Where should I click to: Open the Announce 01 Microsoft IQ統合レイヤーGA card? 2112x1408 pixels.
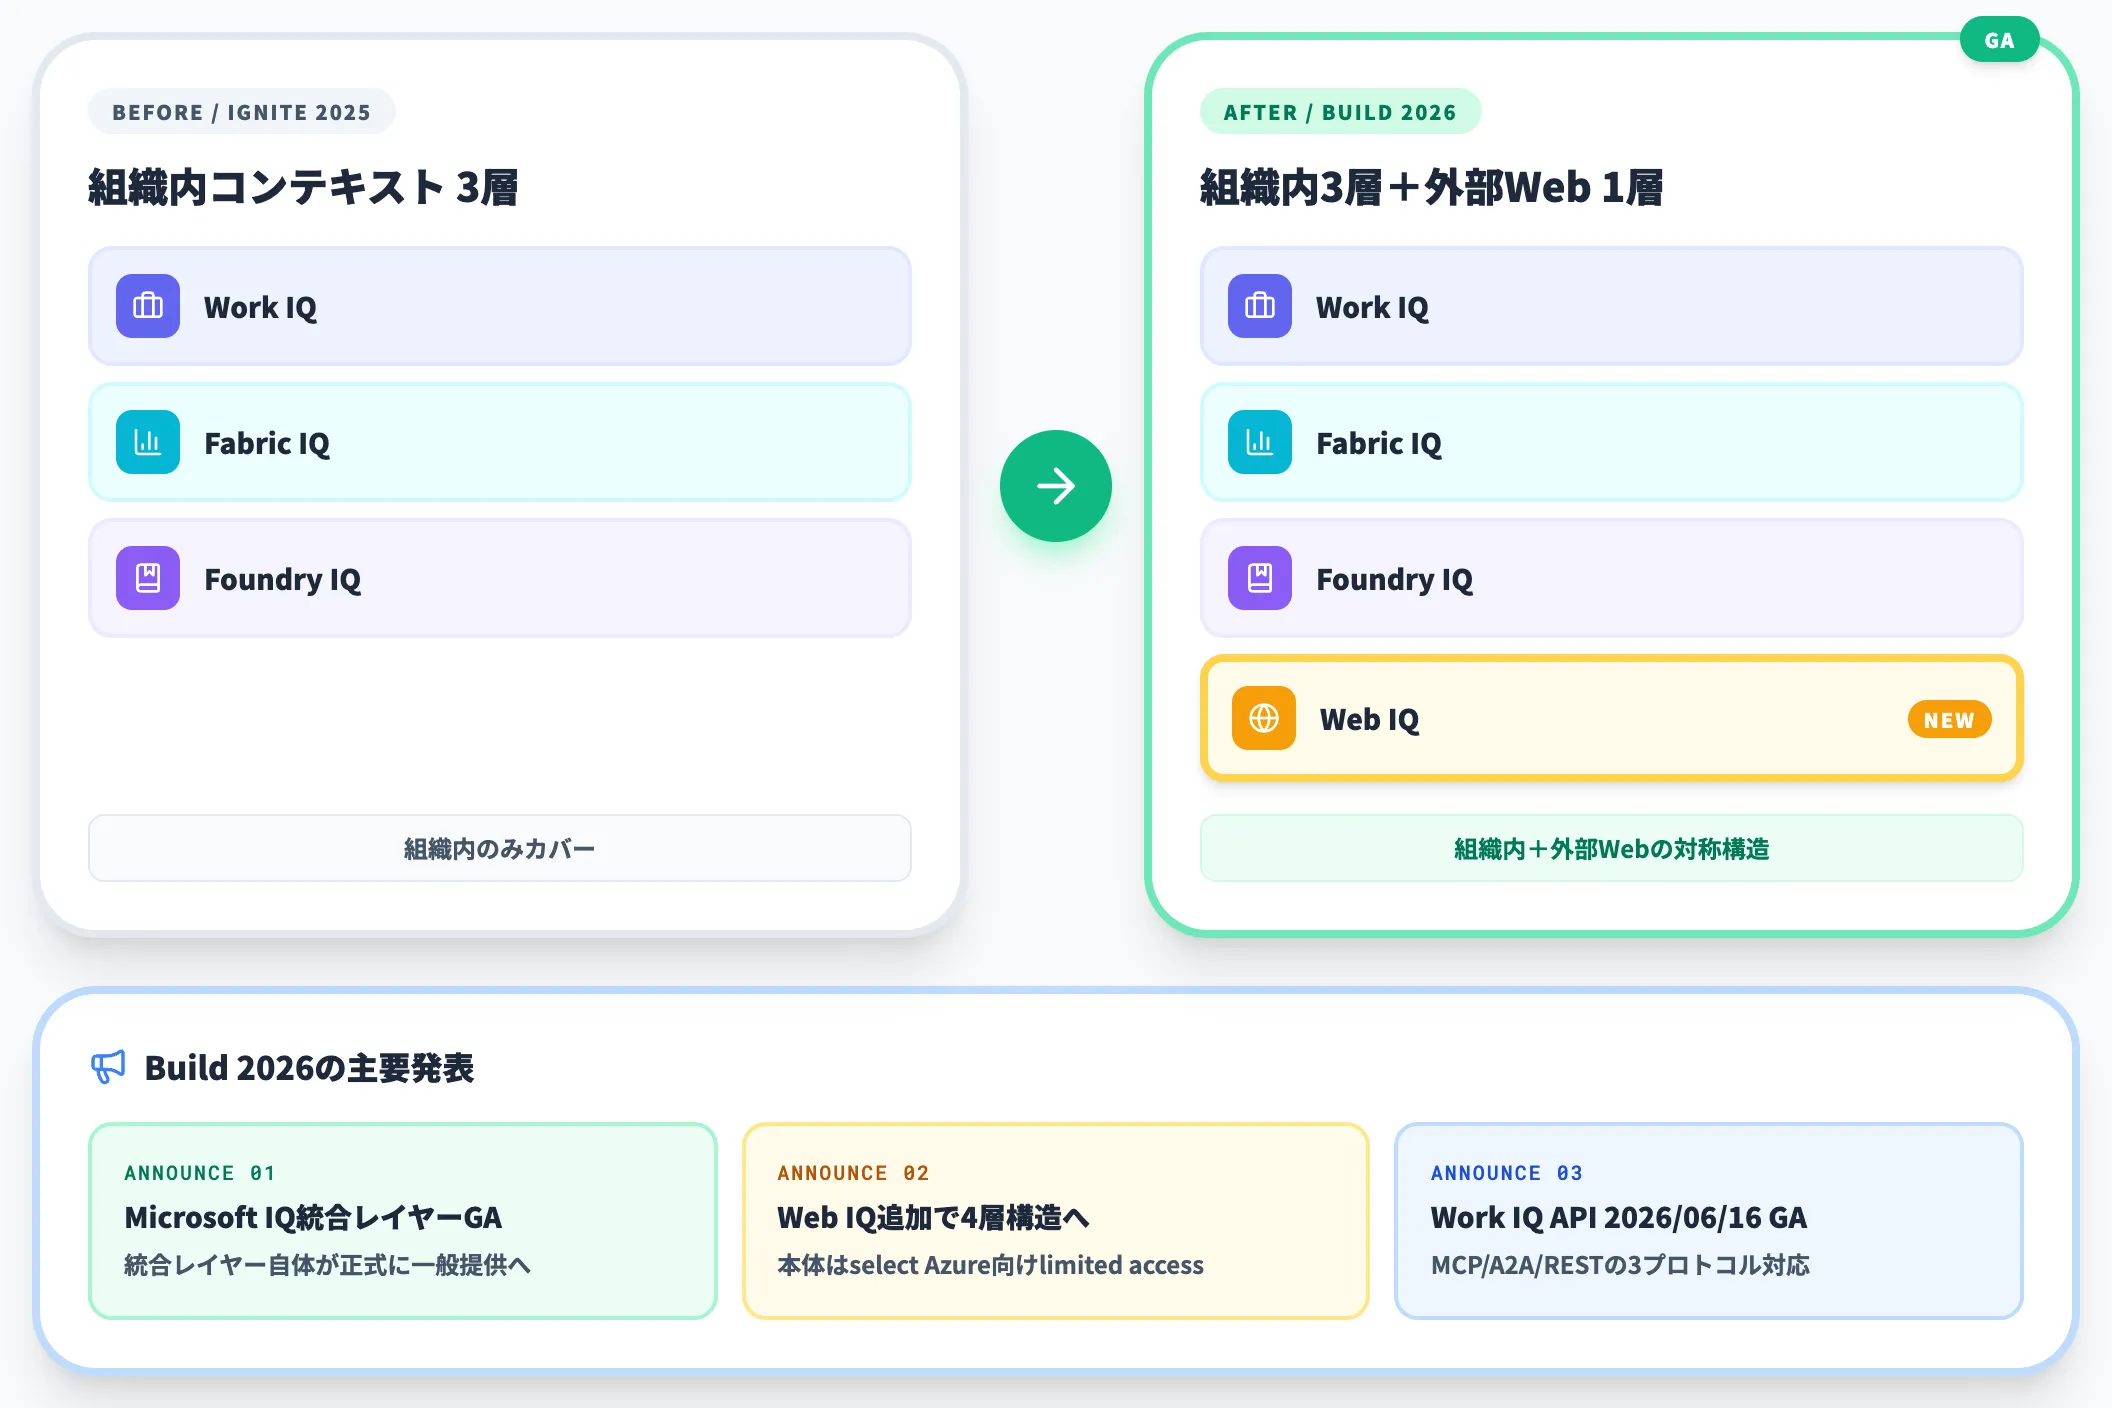[403, 1221]
